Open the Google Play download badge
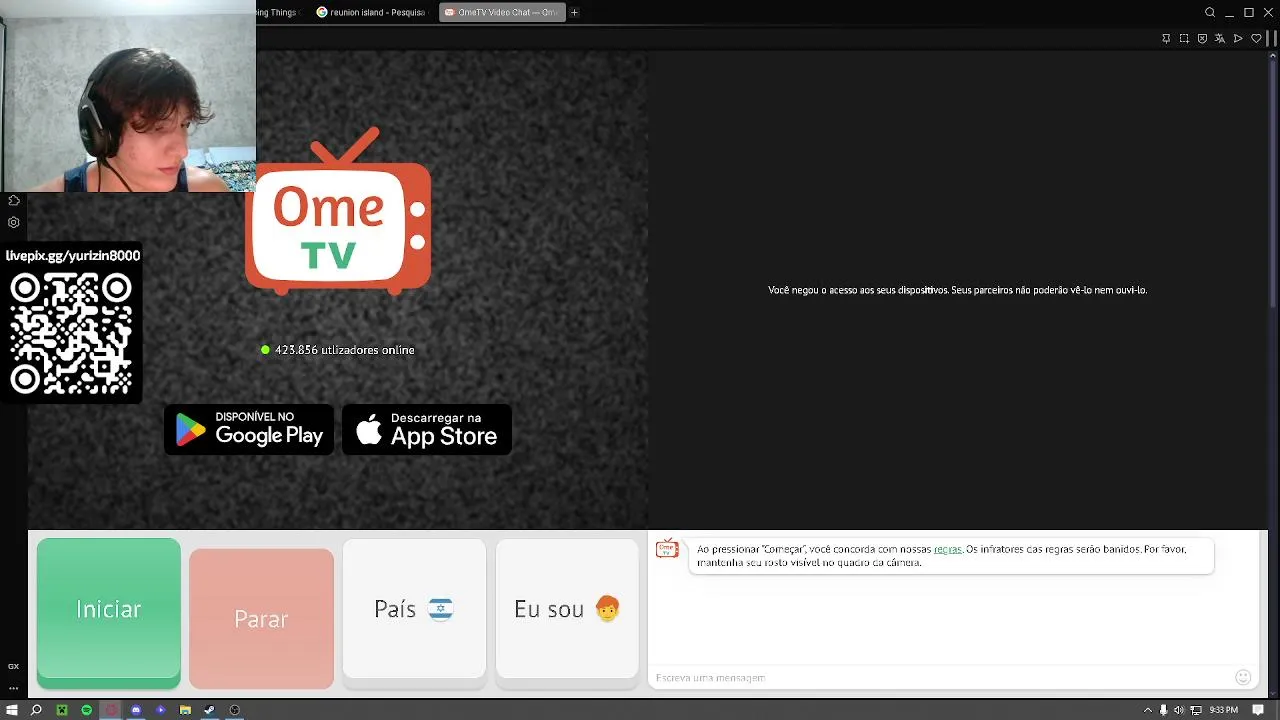 (x=249, y=429)
